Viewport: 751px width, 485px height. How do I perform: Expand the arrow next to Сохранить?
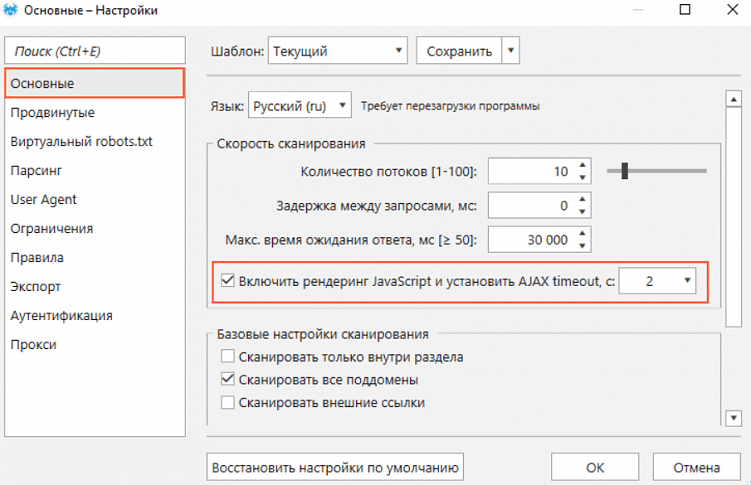coord(511,51)
